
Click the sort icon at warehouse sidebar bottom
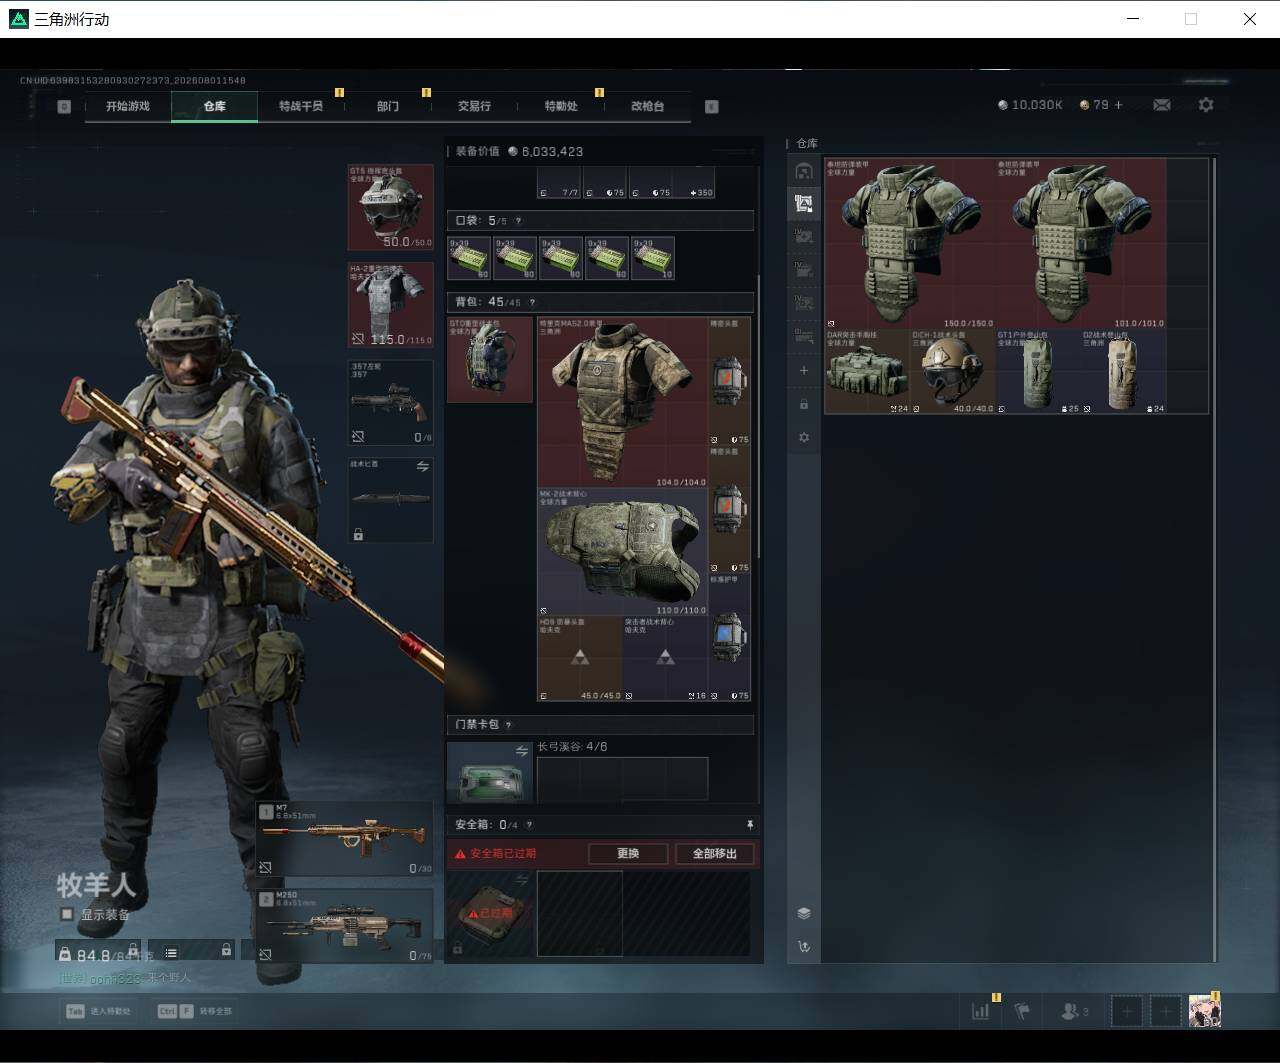pyautogui.click(x=803, y=946)
